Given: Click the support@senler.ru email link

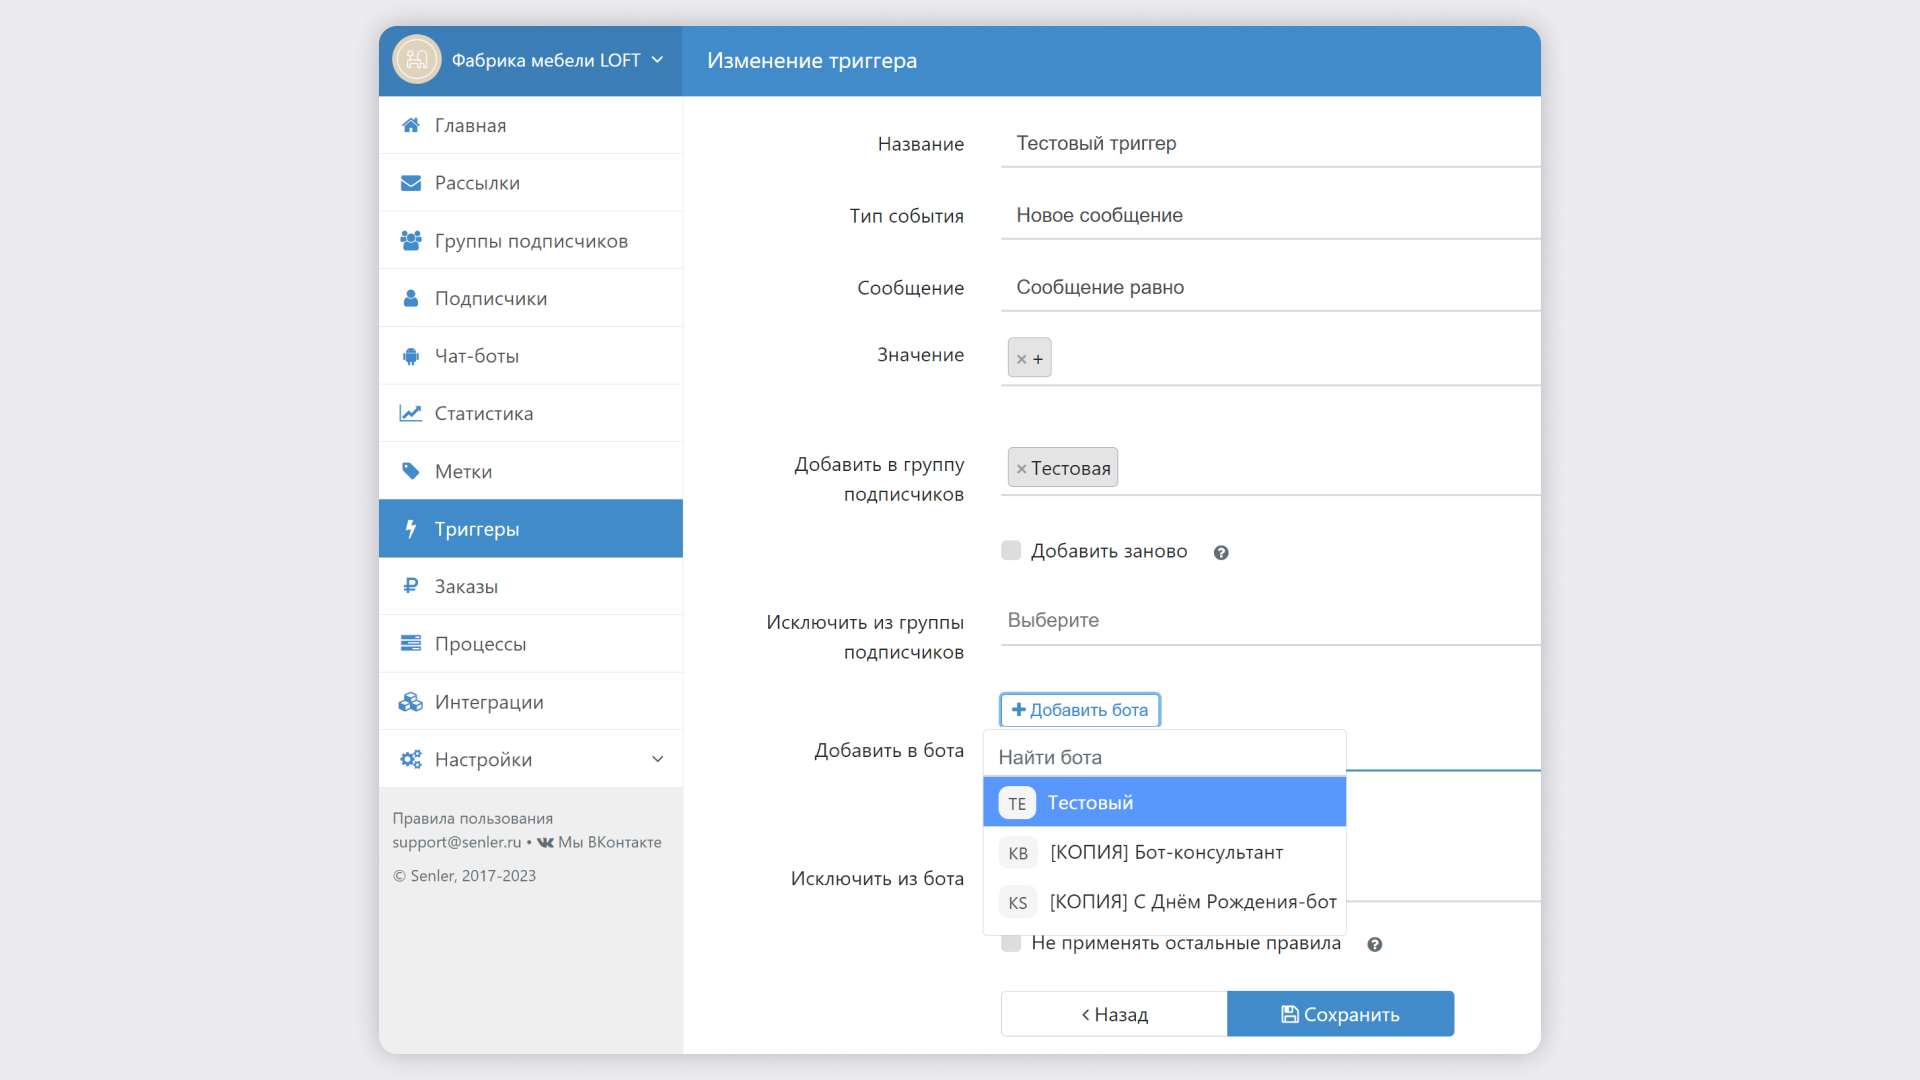Looking at the screenshot, I should 457,842.
